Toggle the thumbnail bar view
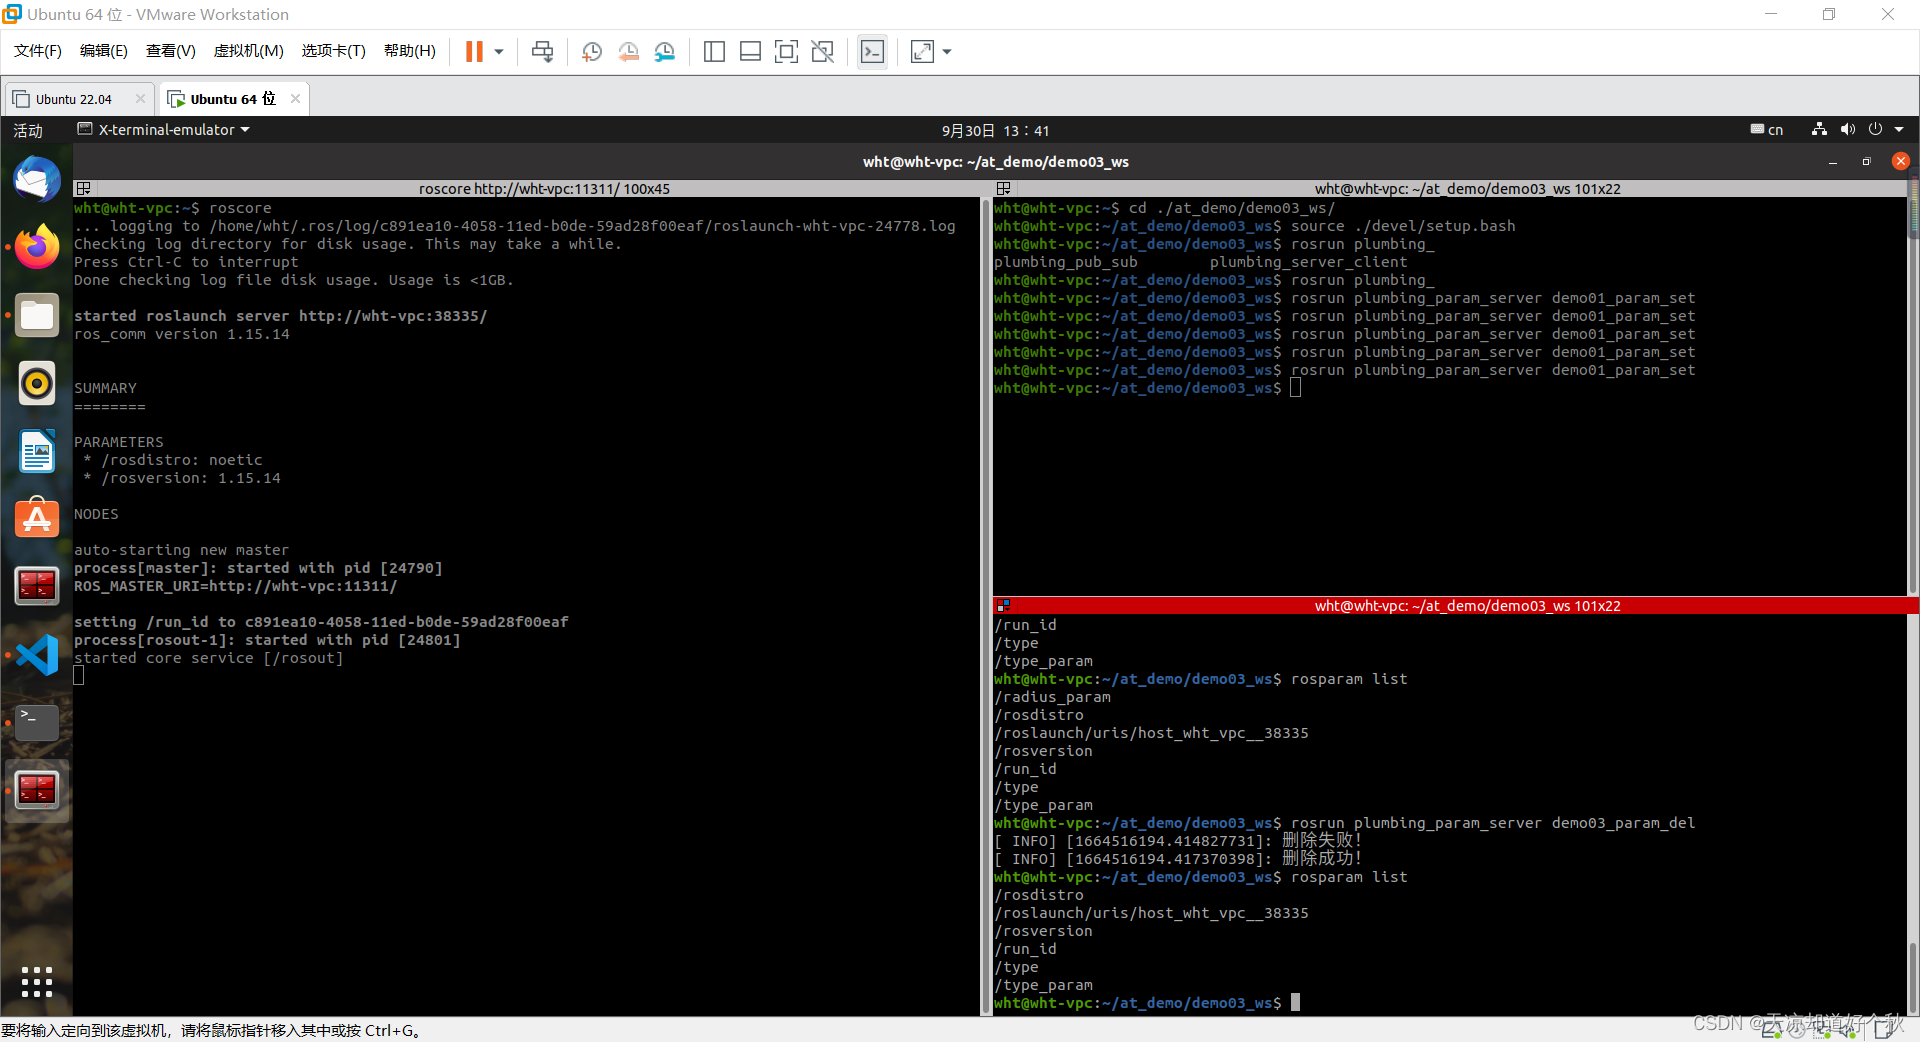Image resolution: width=1920 pixels, height=1042 pixels. click(x=751, y=51)
